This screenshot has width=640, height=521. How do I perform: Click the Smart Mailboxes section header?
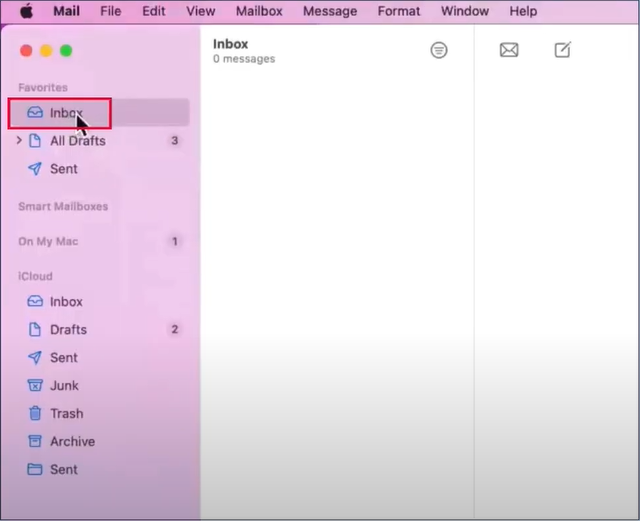click(63, 206)
